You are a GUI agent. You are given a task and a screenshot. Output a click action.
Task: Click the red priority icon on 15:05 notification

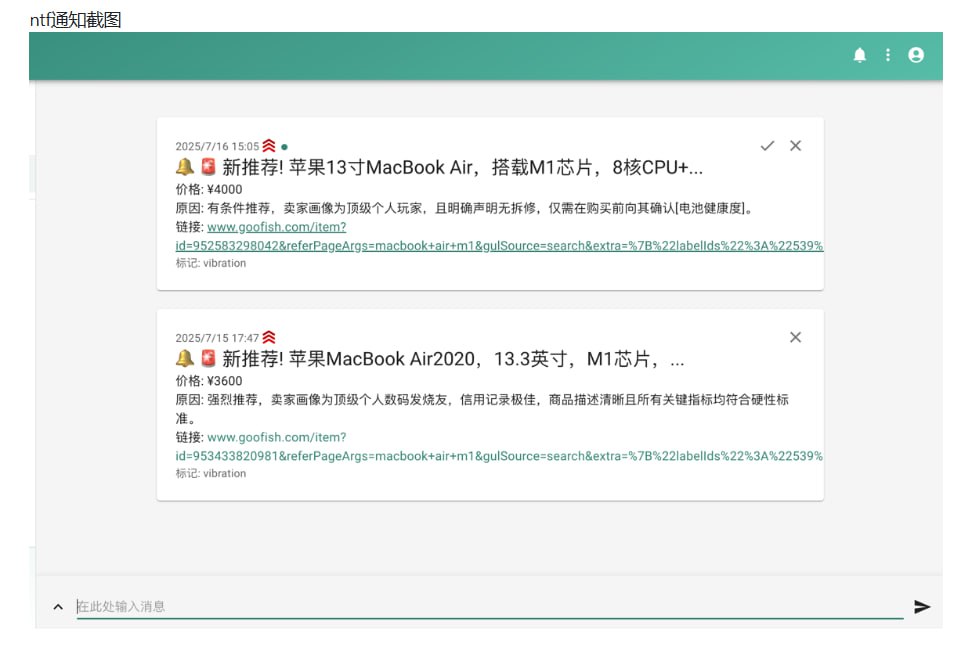pyautogui.click(x=268, y=146)
